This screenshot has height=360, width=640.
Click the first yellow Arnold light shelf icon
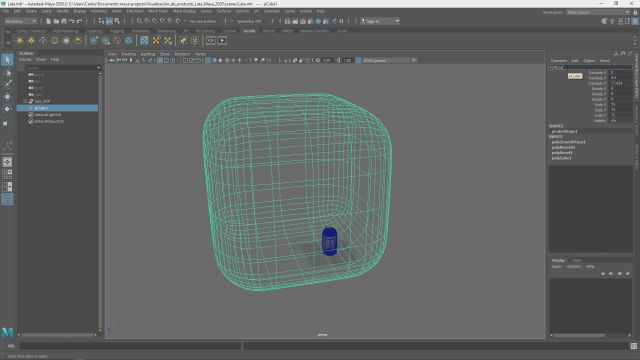[x=20, y=40]
